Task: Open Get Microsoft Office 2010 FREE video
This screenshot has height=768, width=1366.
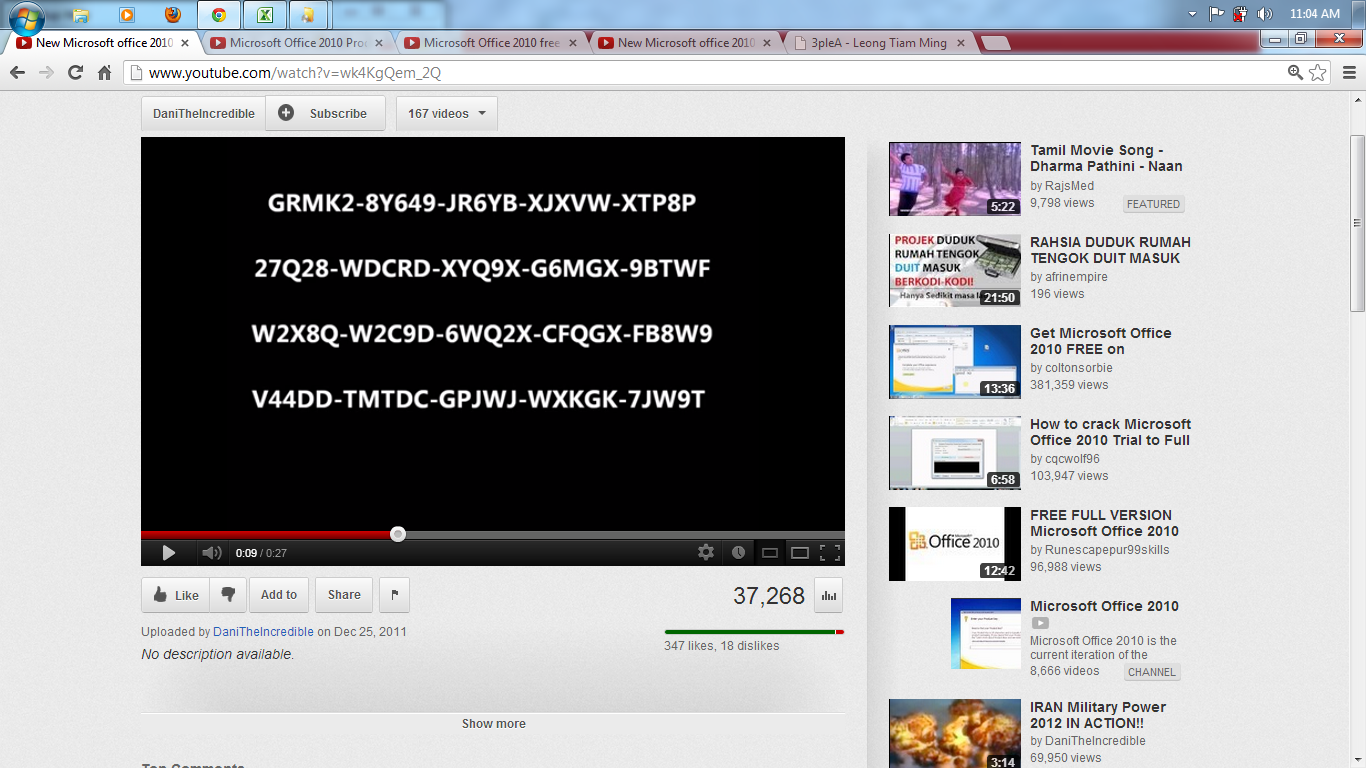Action: pos(1100,341)
